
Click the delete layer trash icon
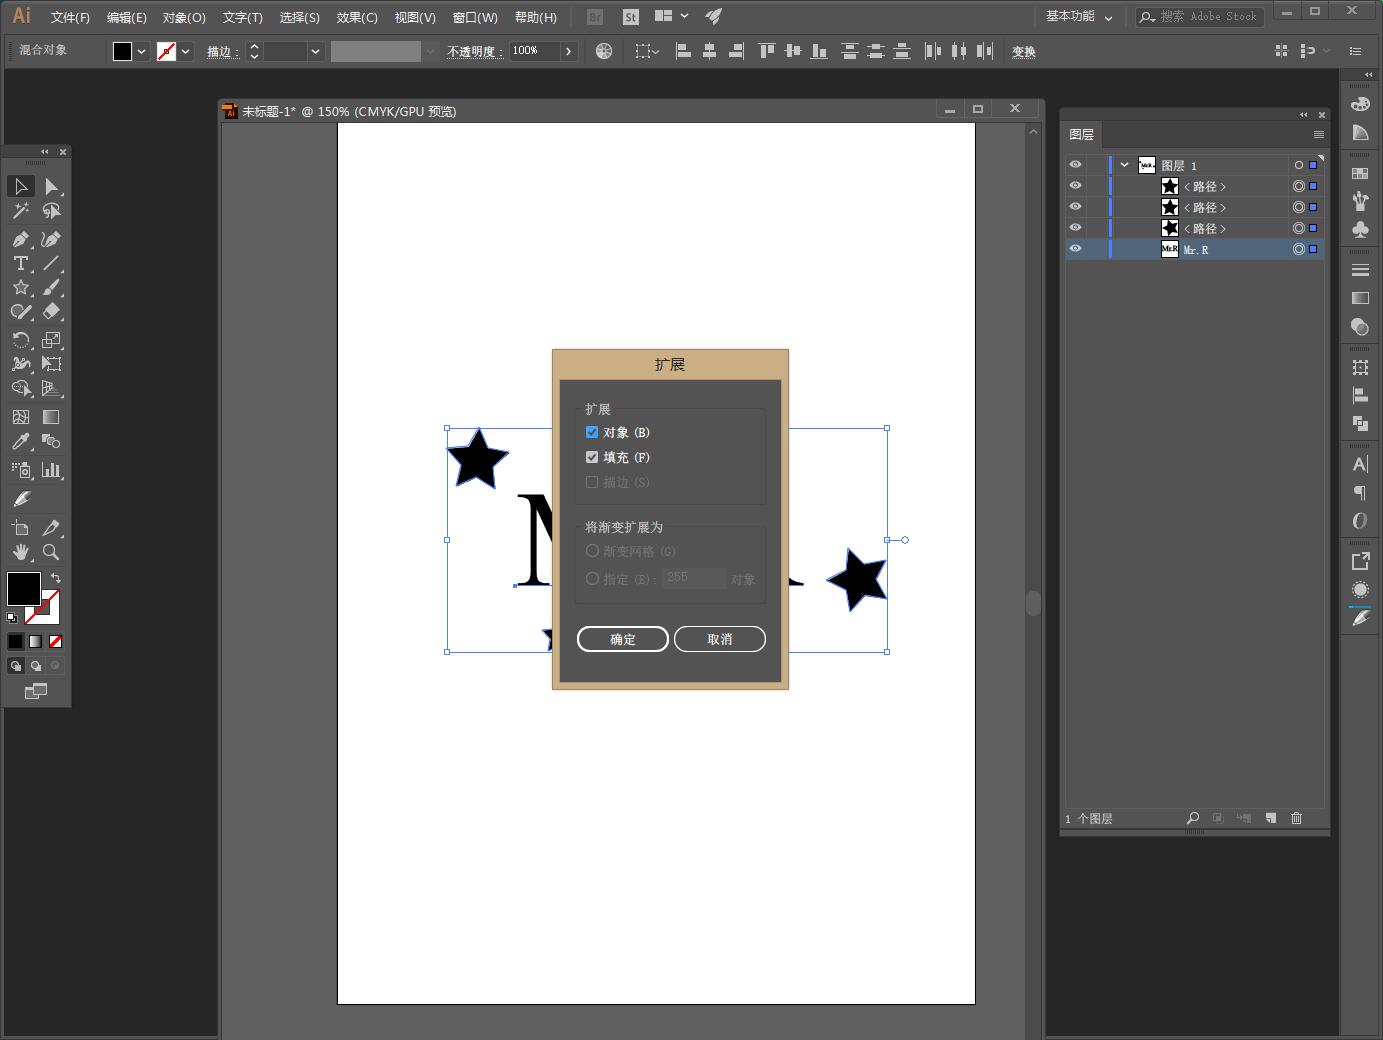[x=1297, y=818]
